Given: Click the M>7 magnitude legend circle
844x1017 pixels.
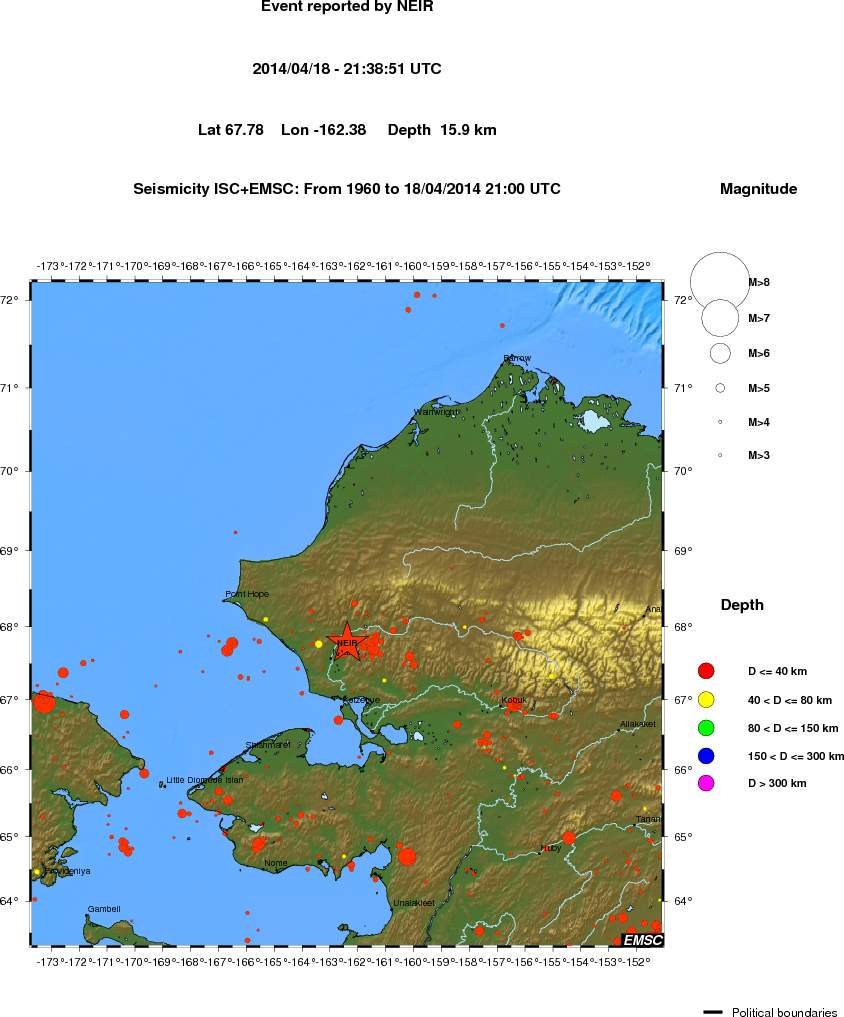Looking at the screenshot, I should point(720,318).
